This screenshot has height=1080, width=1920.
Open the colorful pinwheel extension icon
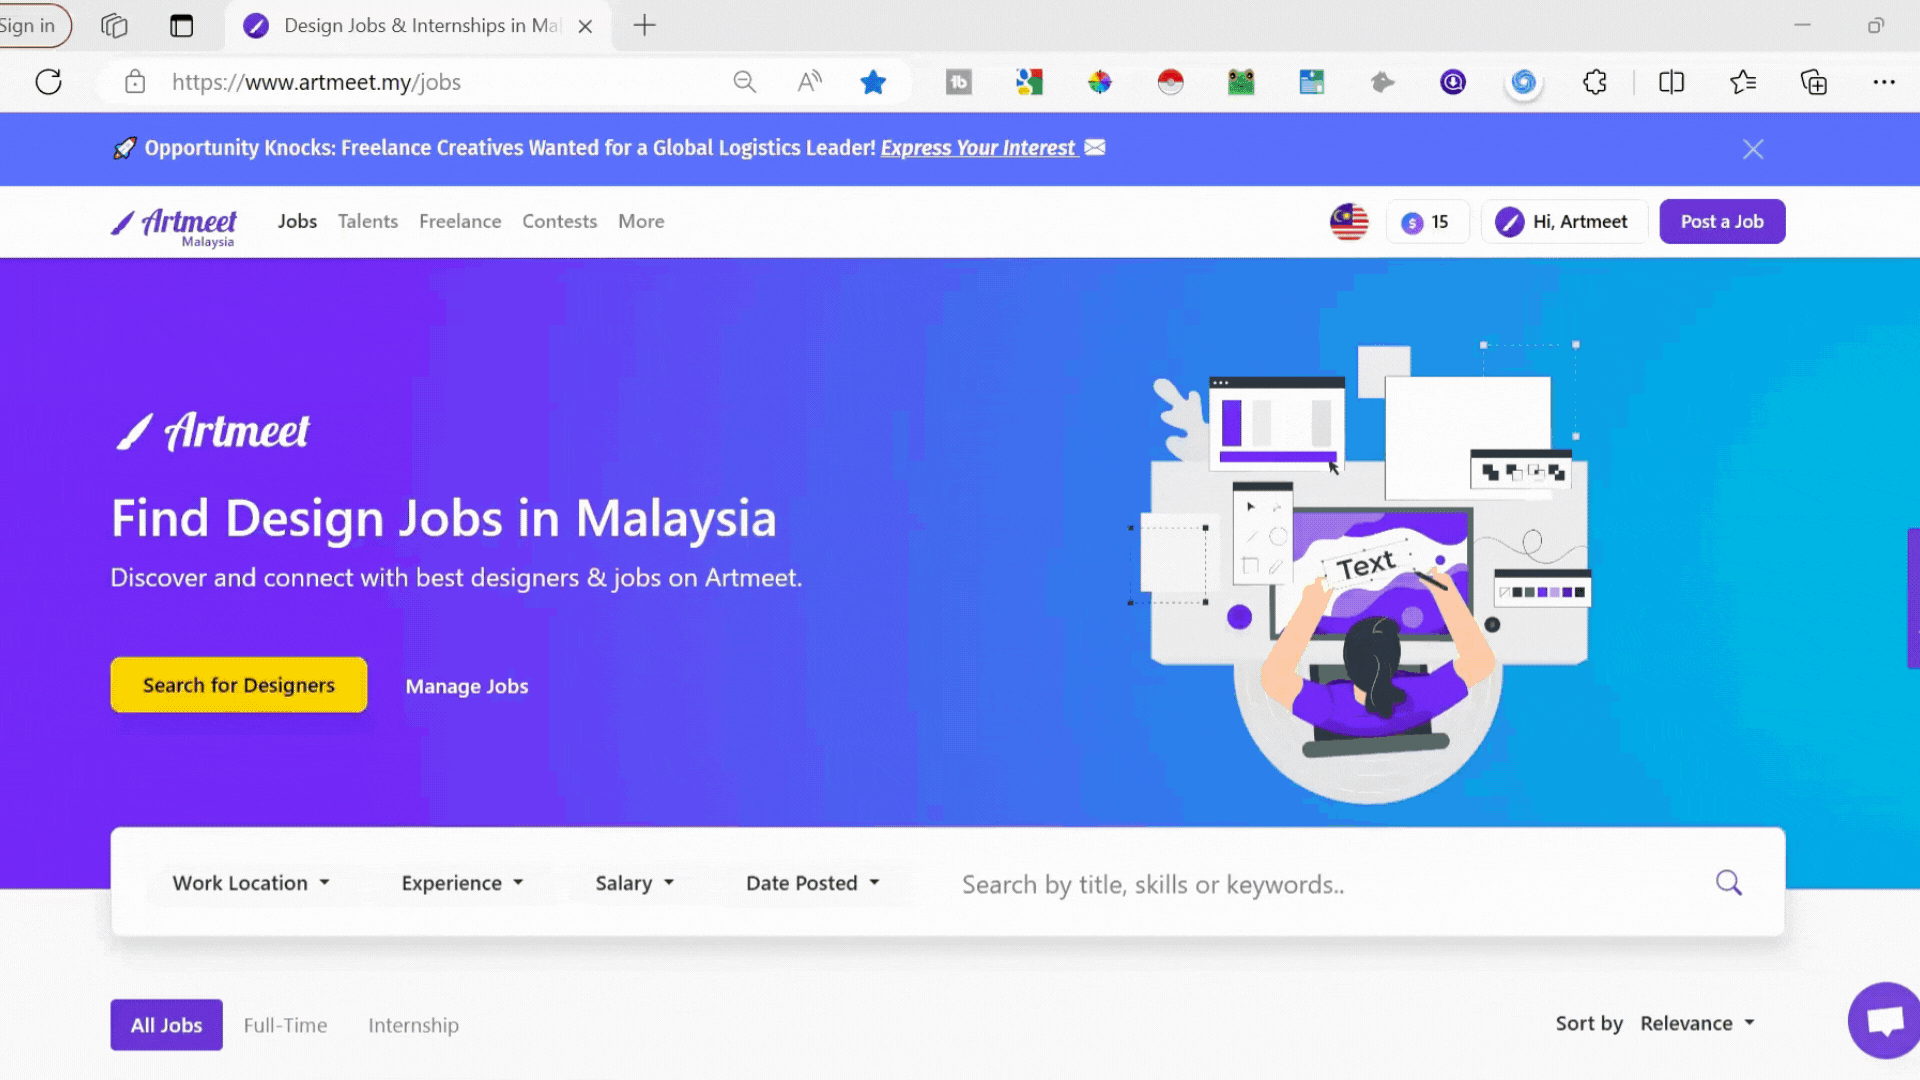pos(1100,82)
